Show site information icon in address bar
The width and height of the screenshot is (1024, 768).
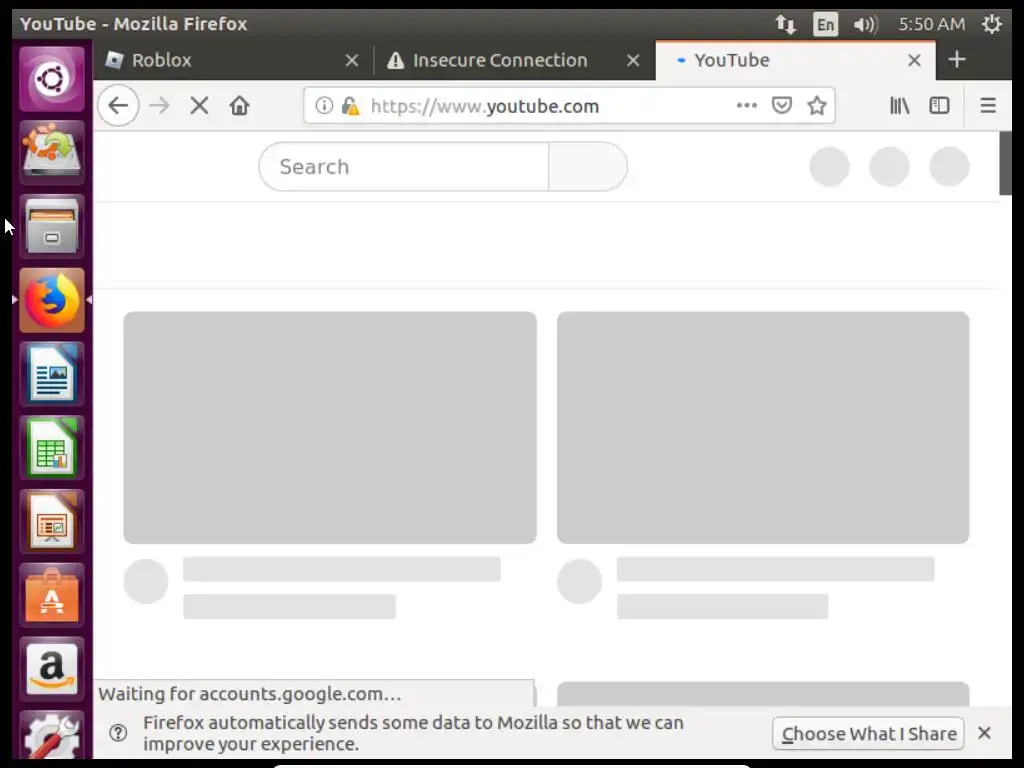[324, 105]
